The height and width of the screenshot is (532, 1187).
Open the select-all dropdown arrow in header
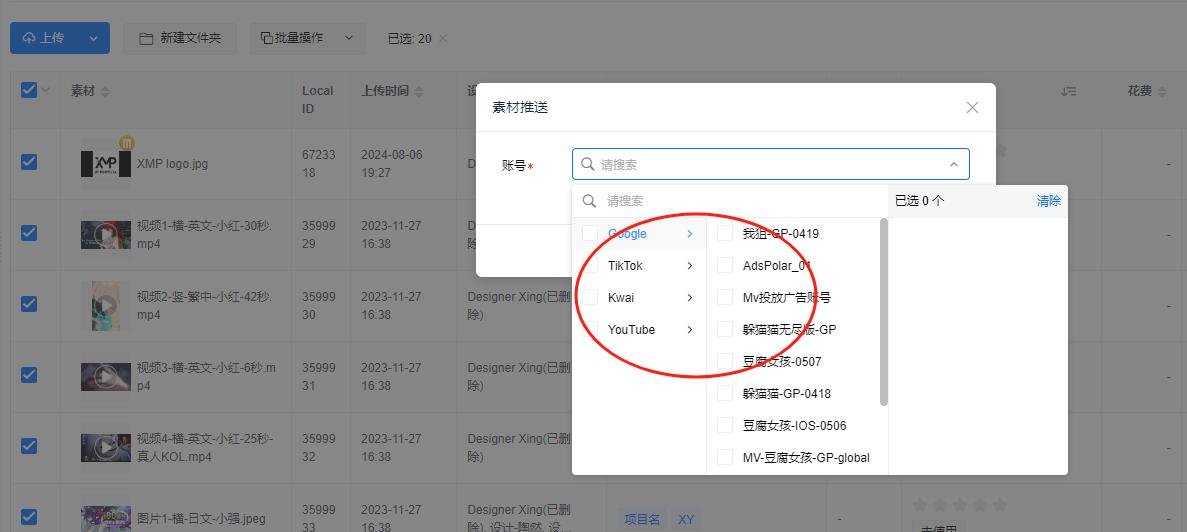click(45, 91)
